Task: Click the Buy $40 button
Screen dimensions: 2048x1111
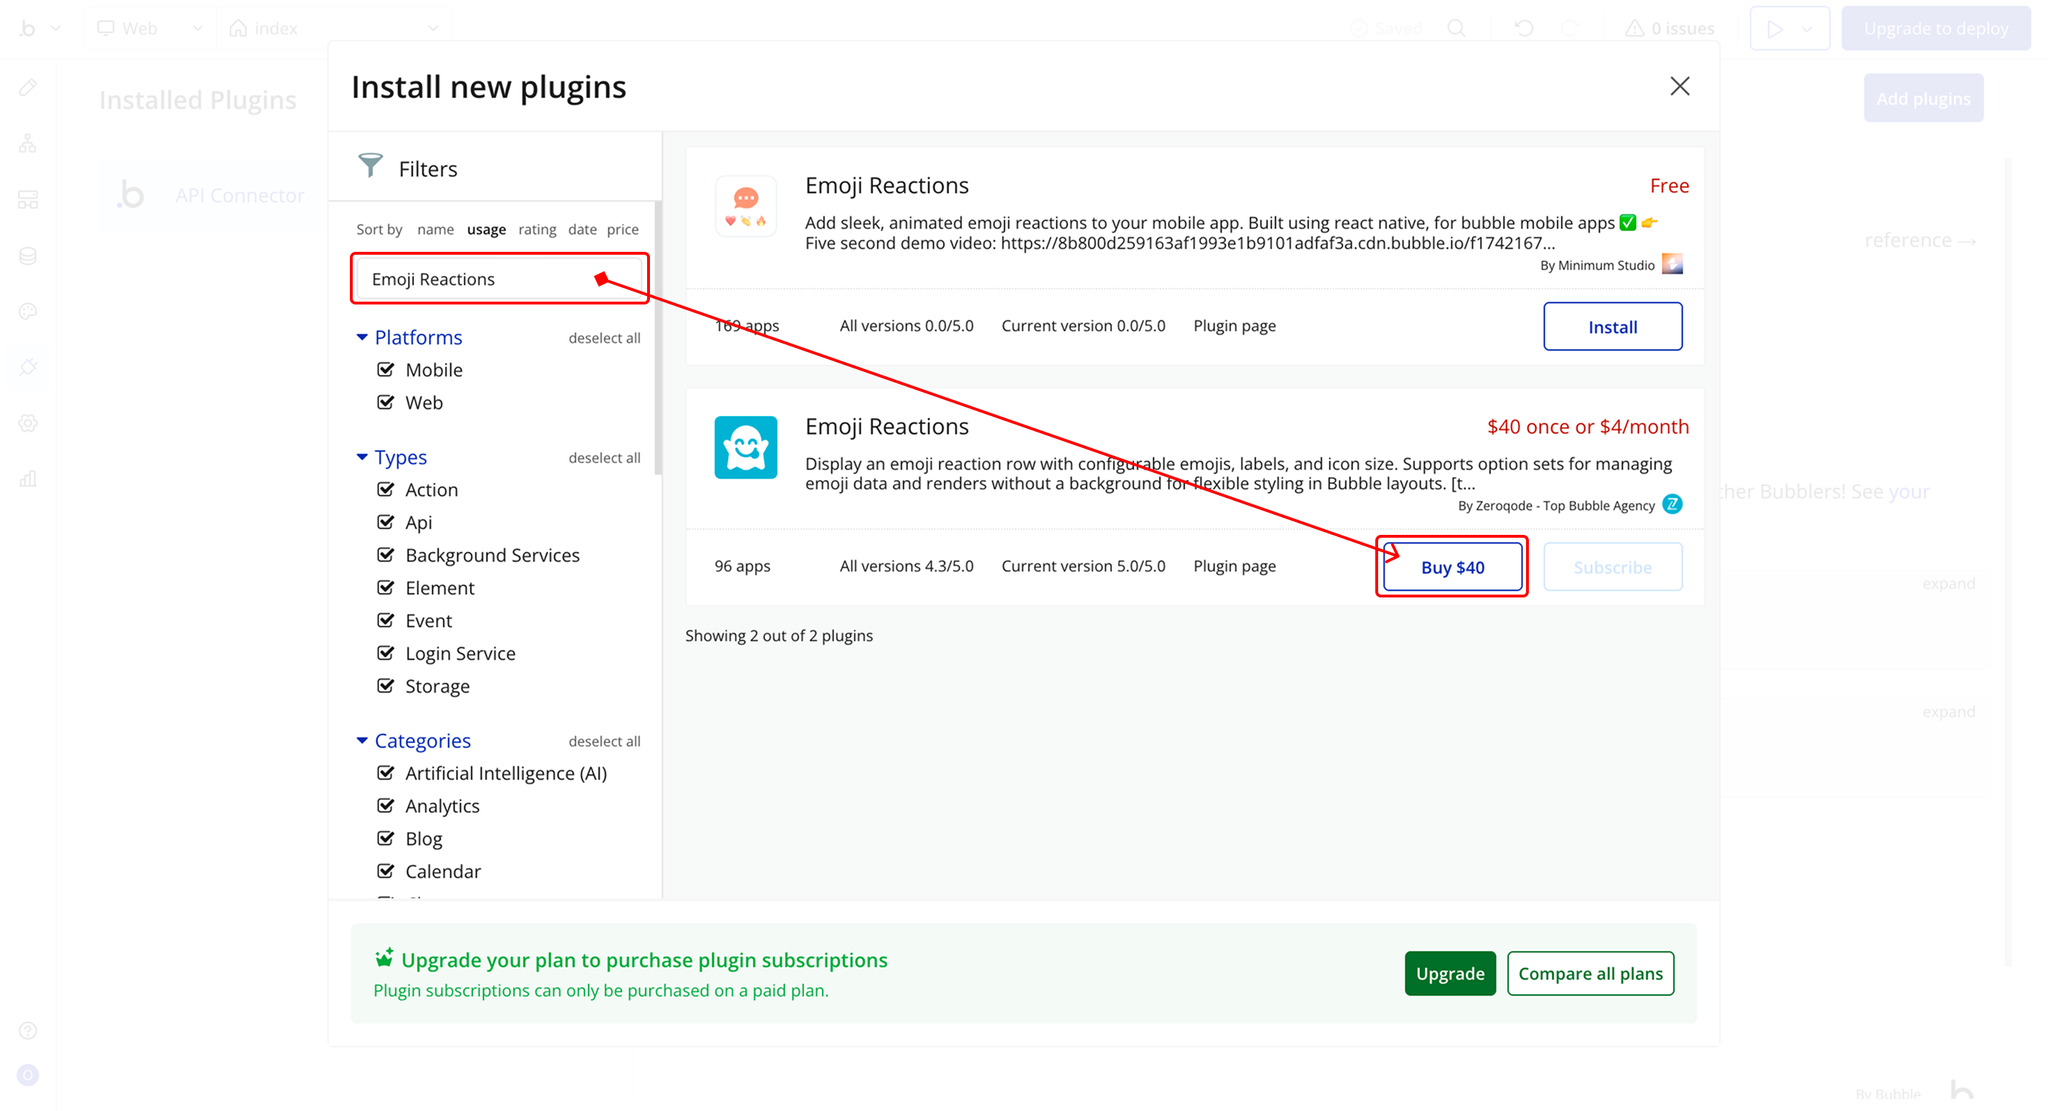Action: pos(1452,567)
